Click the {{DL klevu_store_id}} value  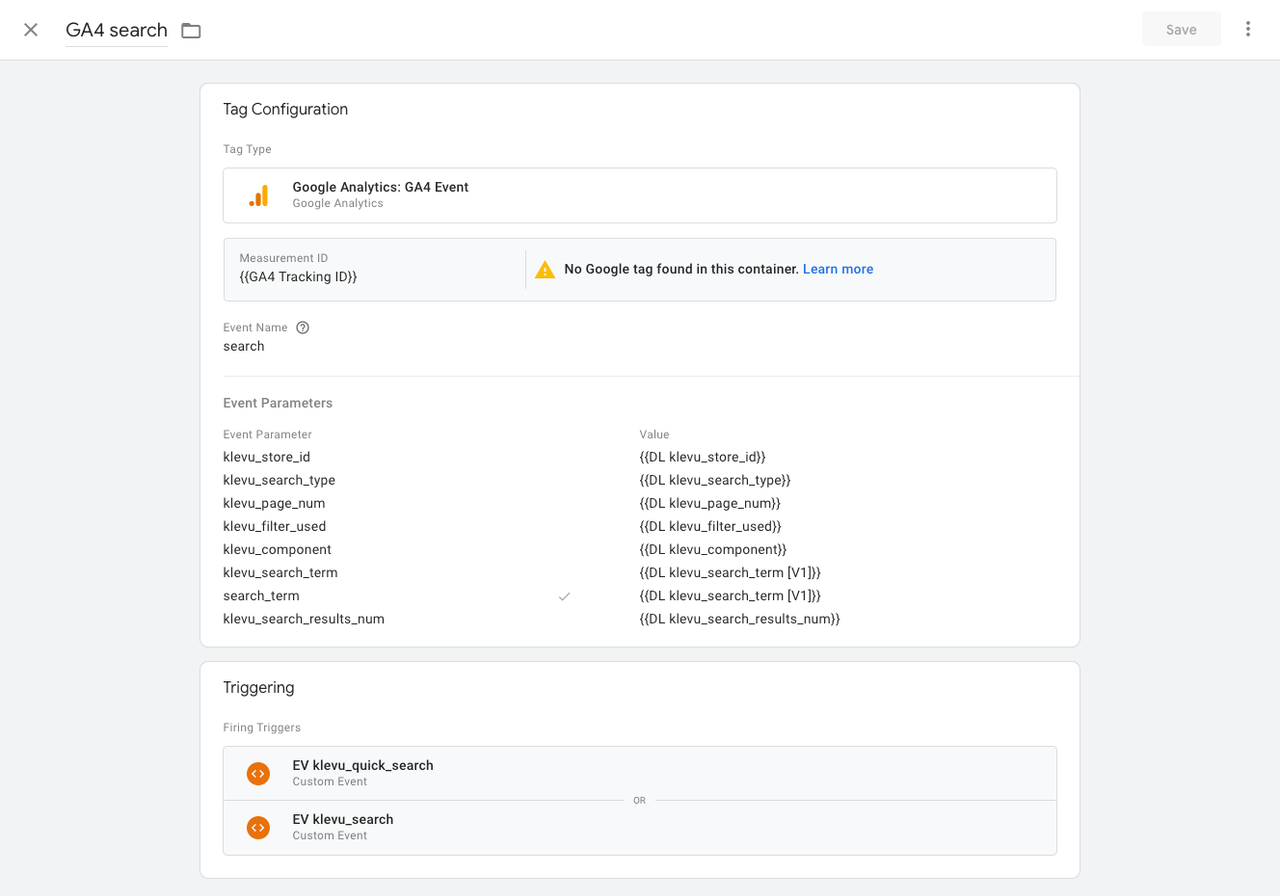pyautogui.click(x=703, y=457)
